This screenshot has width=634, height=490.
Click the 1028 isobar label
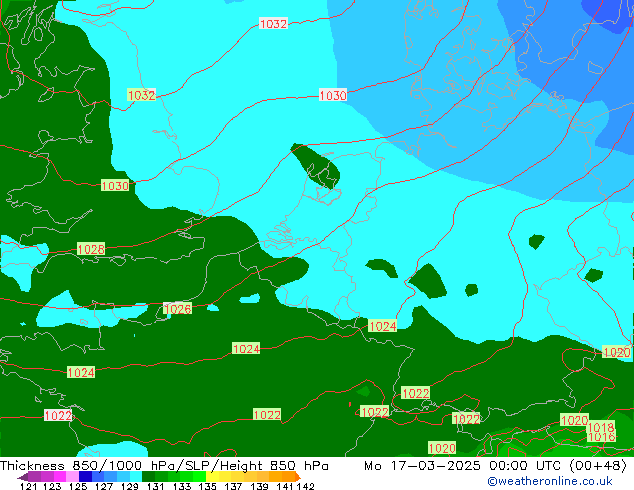point(91,249)
